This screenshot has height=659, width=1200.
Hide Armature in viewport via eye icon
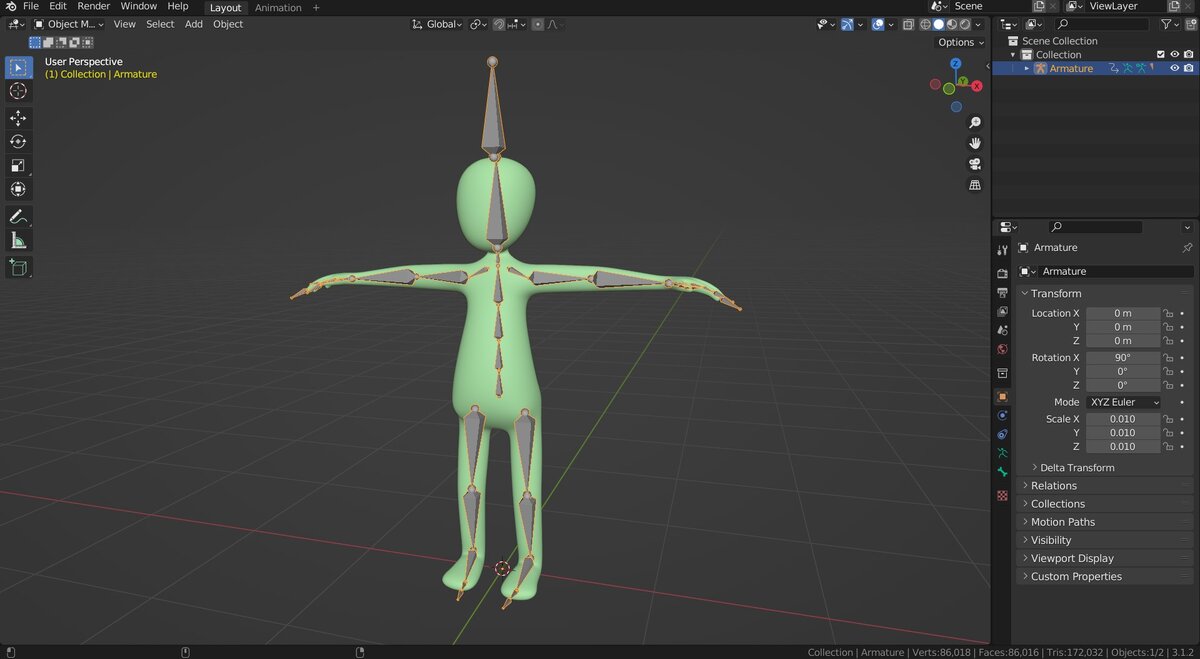click(x=1175, y=68)
